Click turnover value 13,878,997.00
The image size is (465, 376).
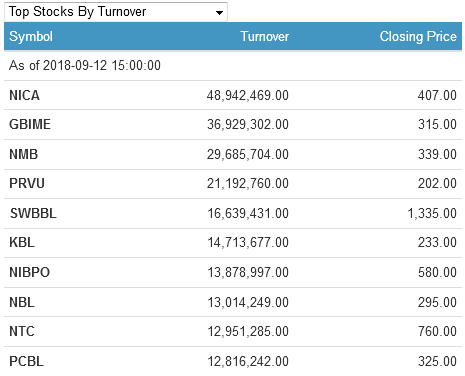[248, 272]
